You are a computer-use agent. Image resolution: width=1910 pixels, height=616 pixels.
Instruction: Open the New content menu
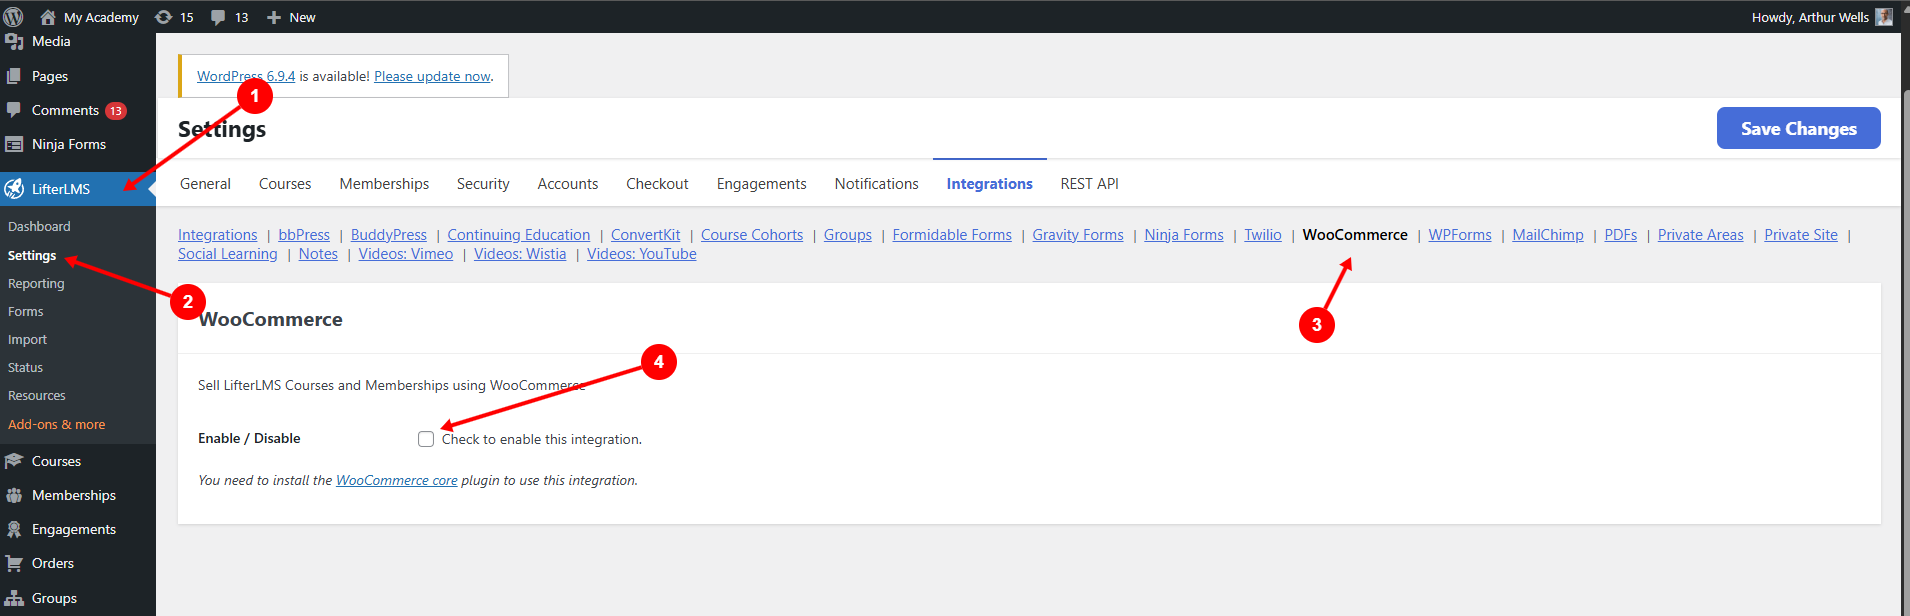pos(291,17)
